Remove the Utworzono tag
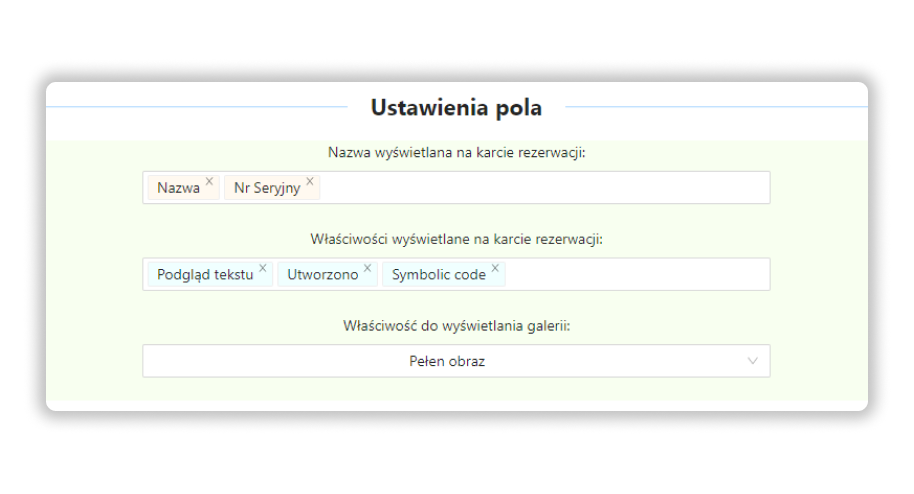 [367, 268]
